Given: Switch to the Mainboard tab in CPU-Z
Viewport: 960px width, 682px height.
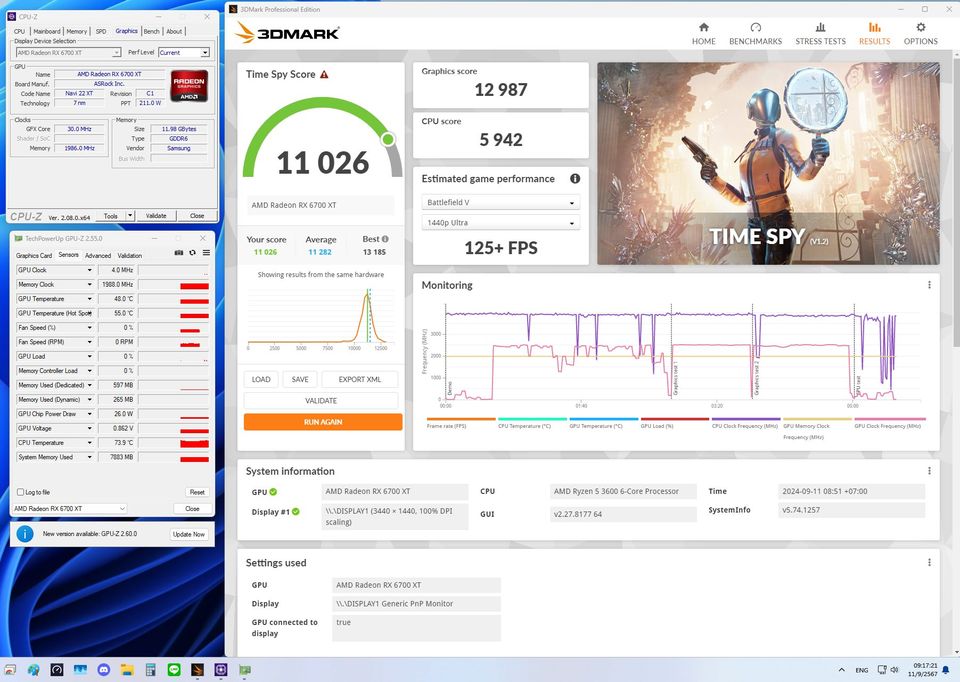Looking at the screenshot, I should coord(47,31).
